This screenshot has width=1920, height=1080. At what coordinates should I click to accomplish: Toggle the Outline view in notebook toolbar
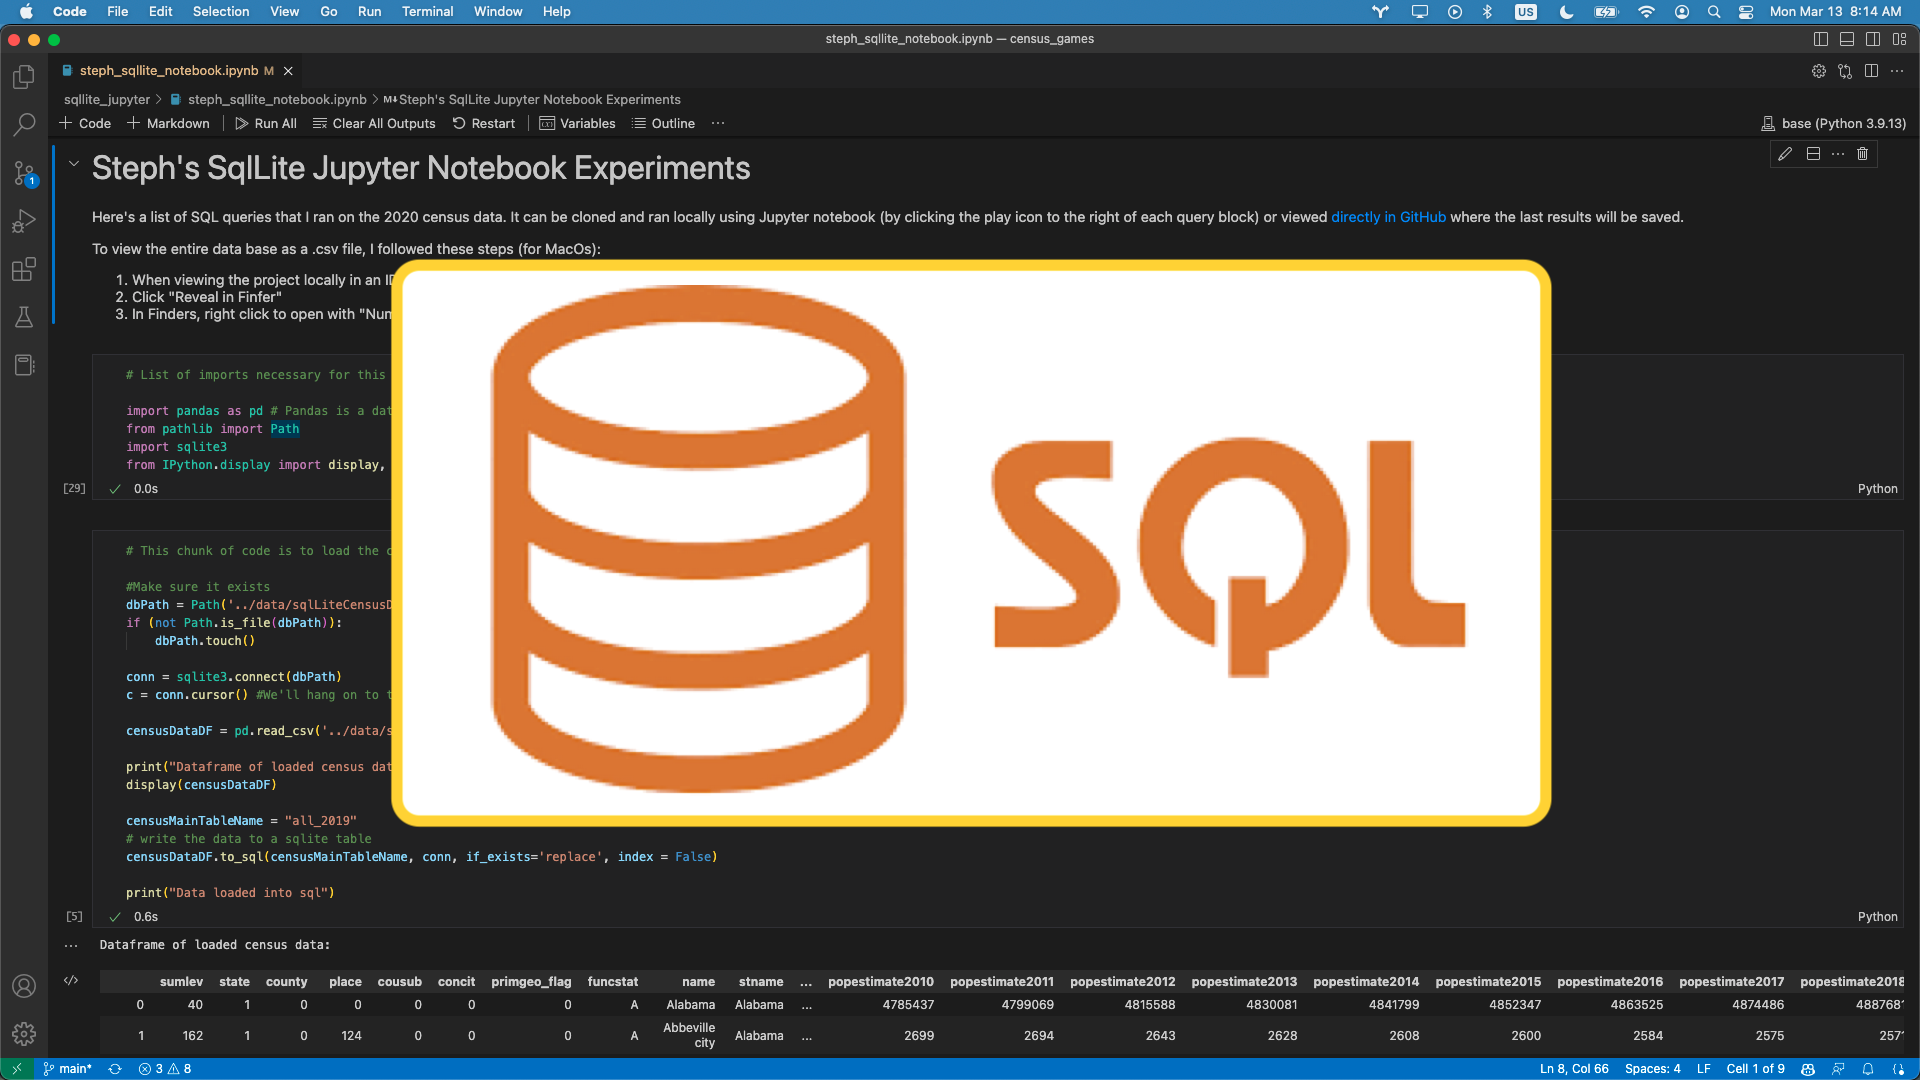click(663, 123)
